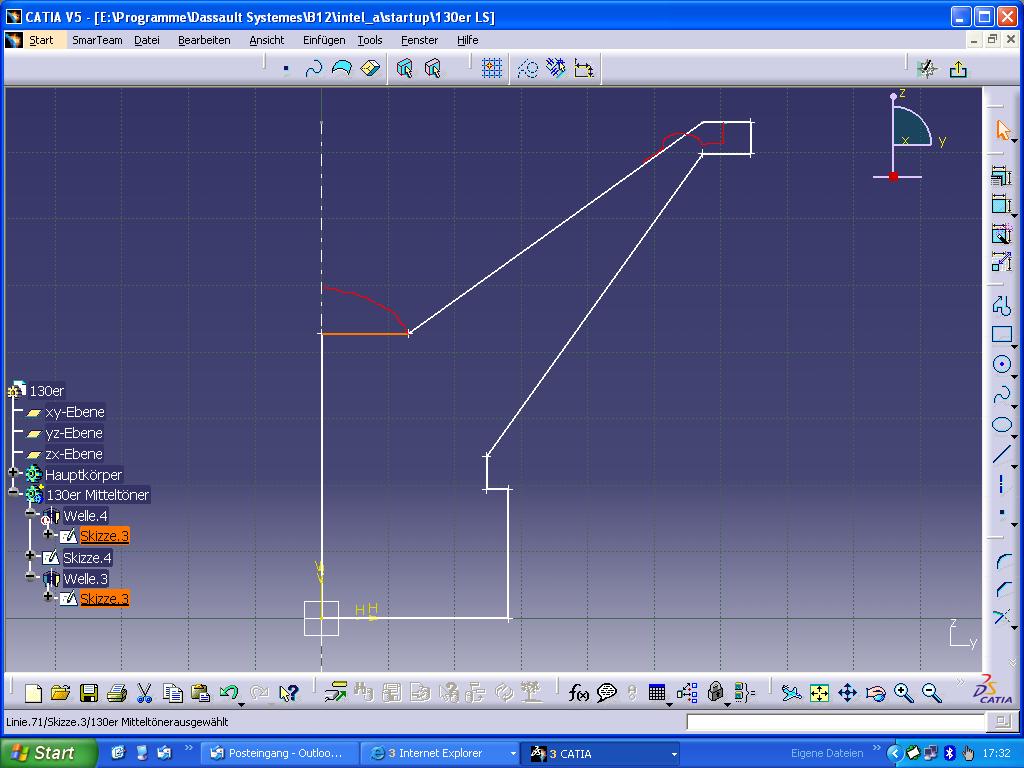Click the Zoom In magnifier icon
The width and height of the screenshot is (1024, 768).
pos(904,693)
